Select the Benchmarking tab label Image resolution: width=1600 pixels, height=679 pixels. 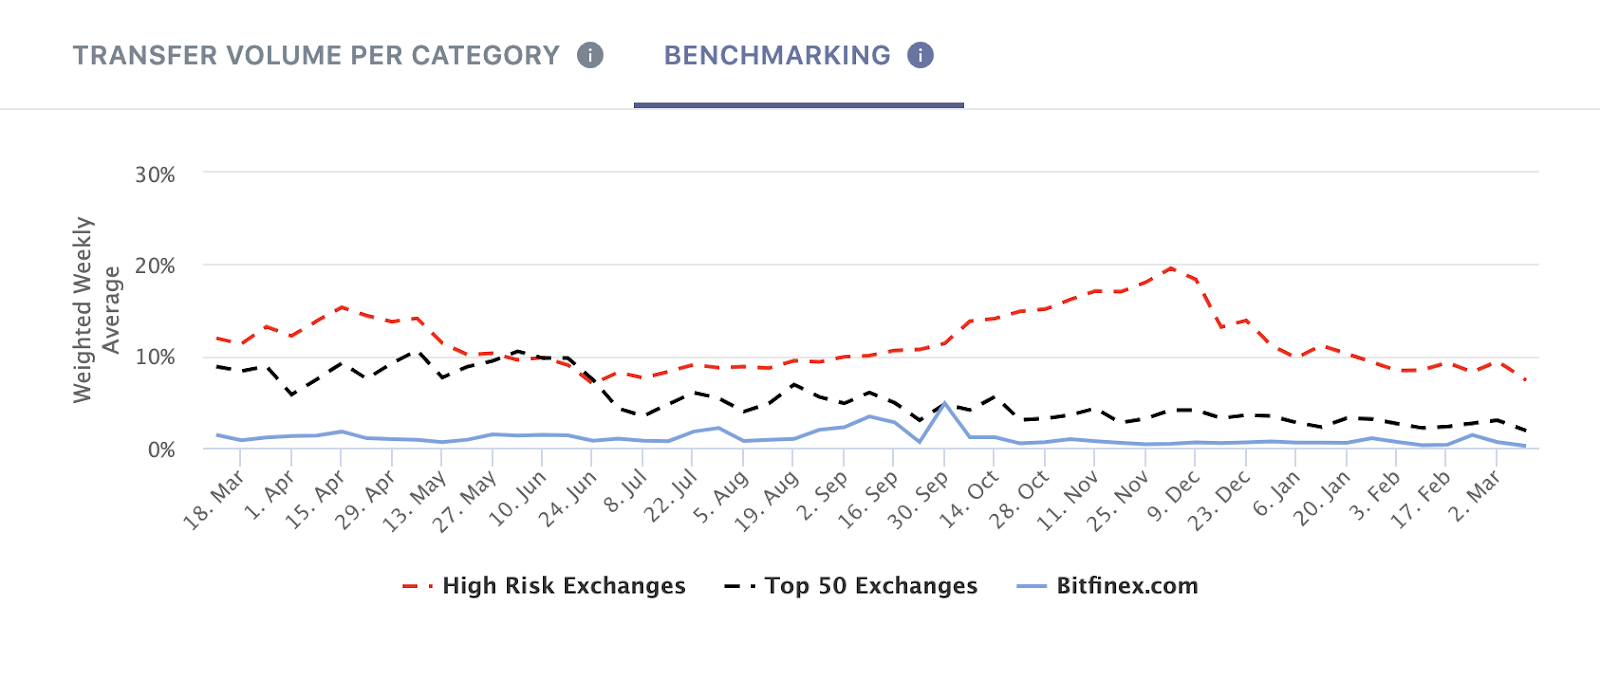[777, 55]
